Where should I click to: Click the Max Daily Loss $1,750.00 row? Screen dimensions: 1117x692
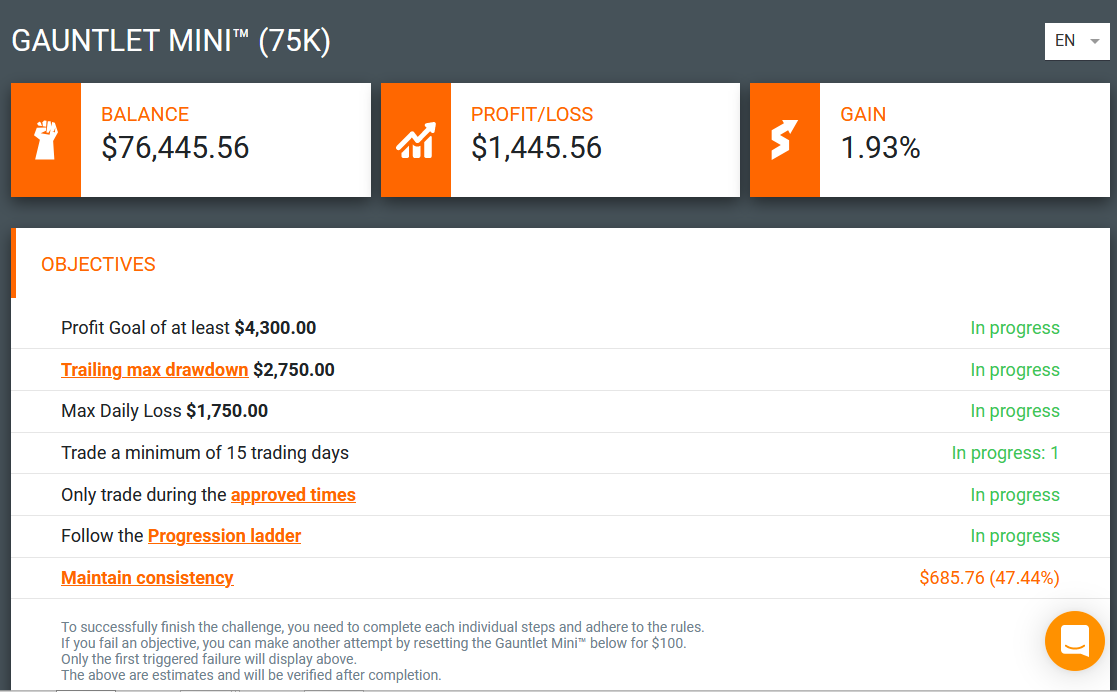pyautogui.click(x=561, y=411)
